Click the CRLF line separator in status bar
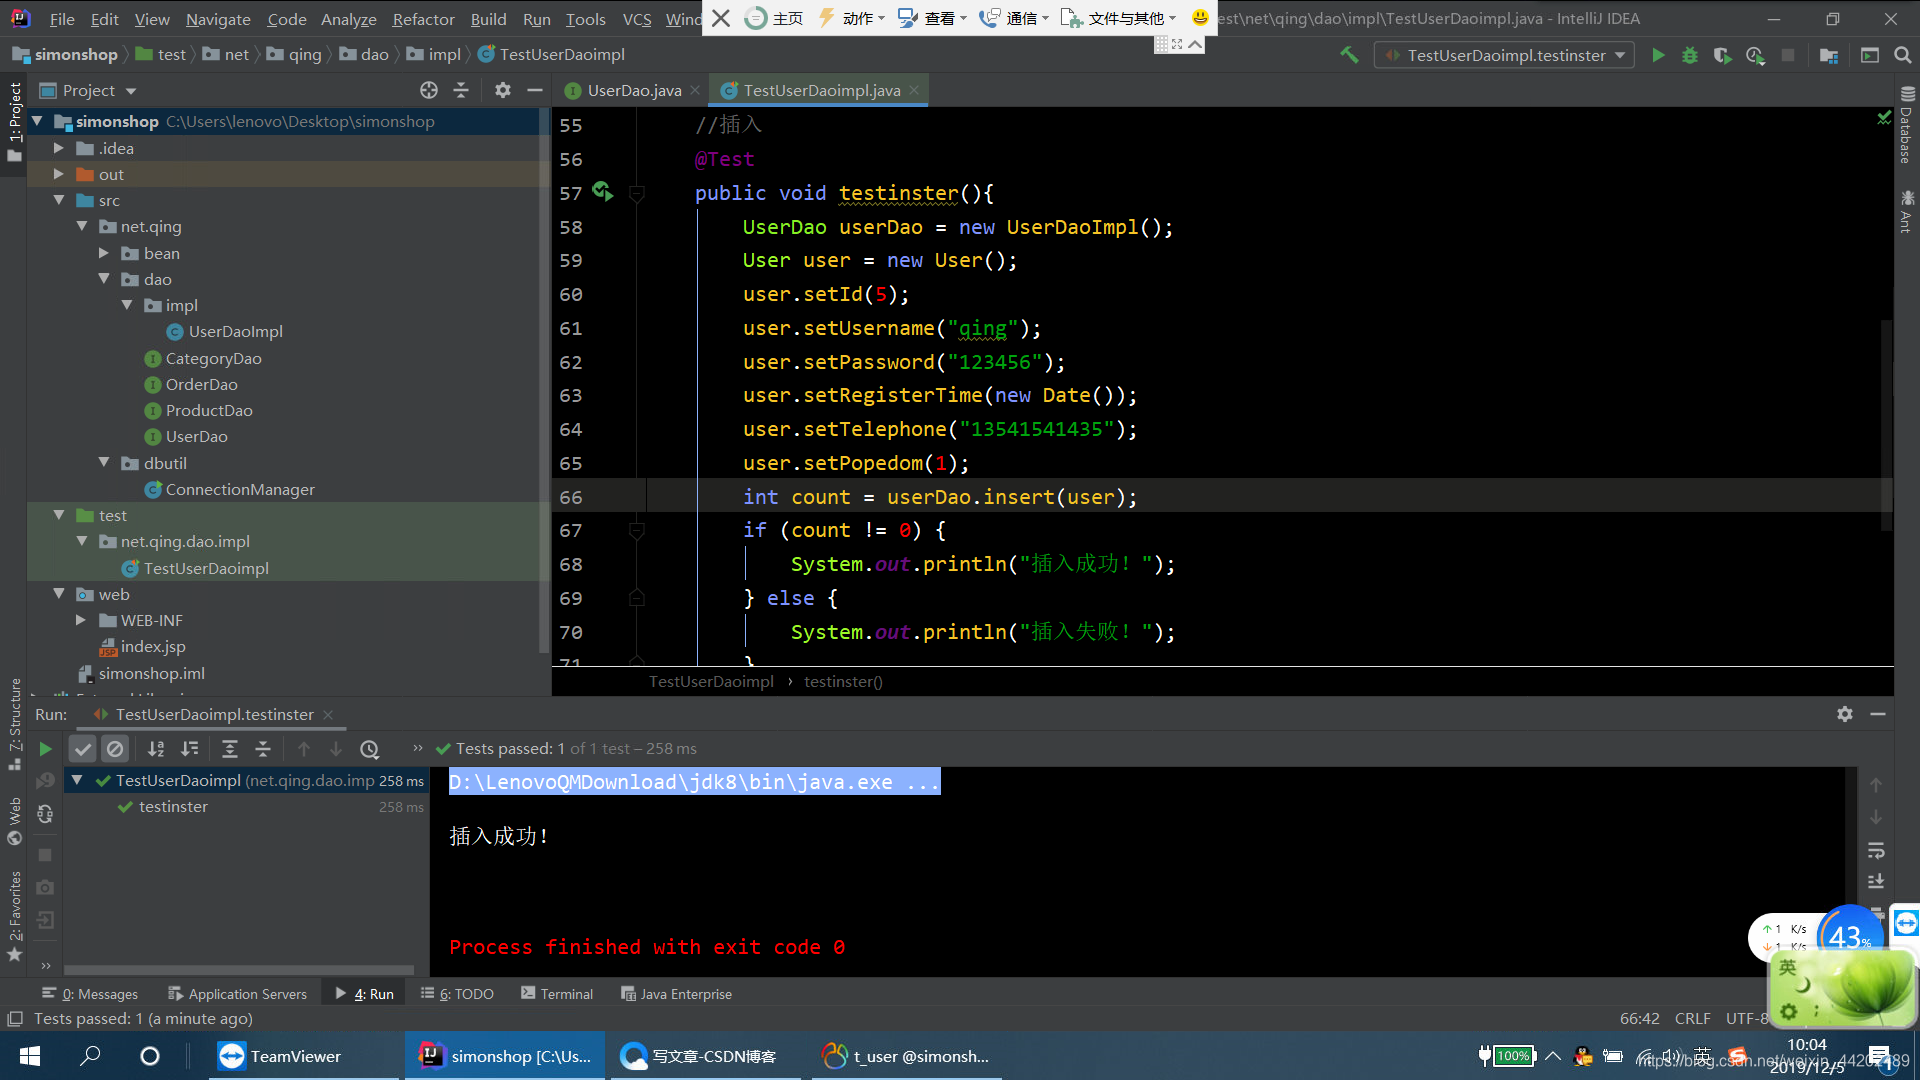Image resolution: width=1920 pixels, height=1080 pixels. tap(1692, 1019)
